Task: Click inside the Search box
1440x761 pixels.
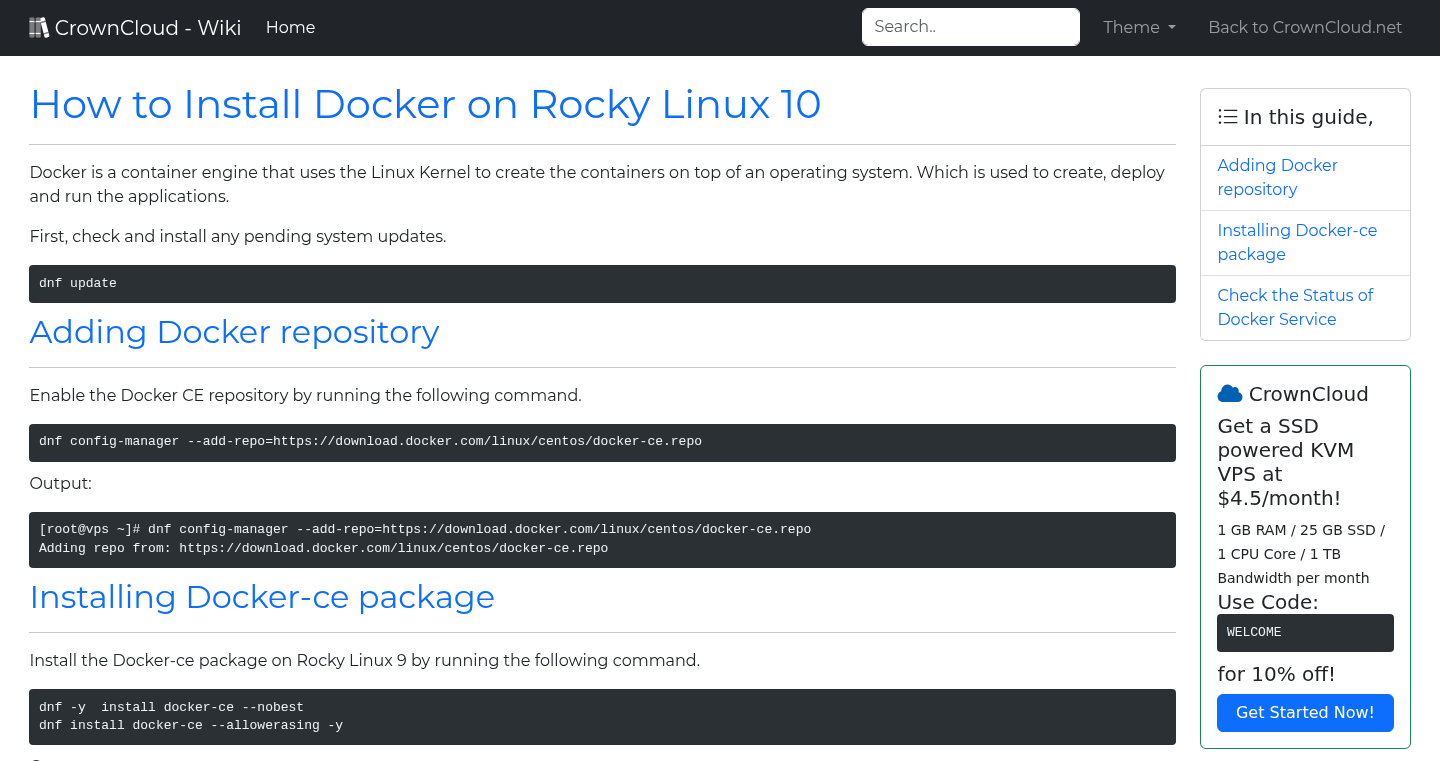Action: [969, 27]
